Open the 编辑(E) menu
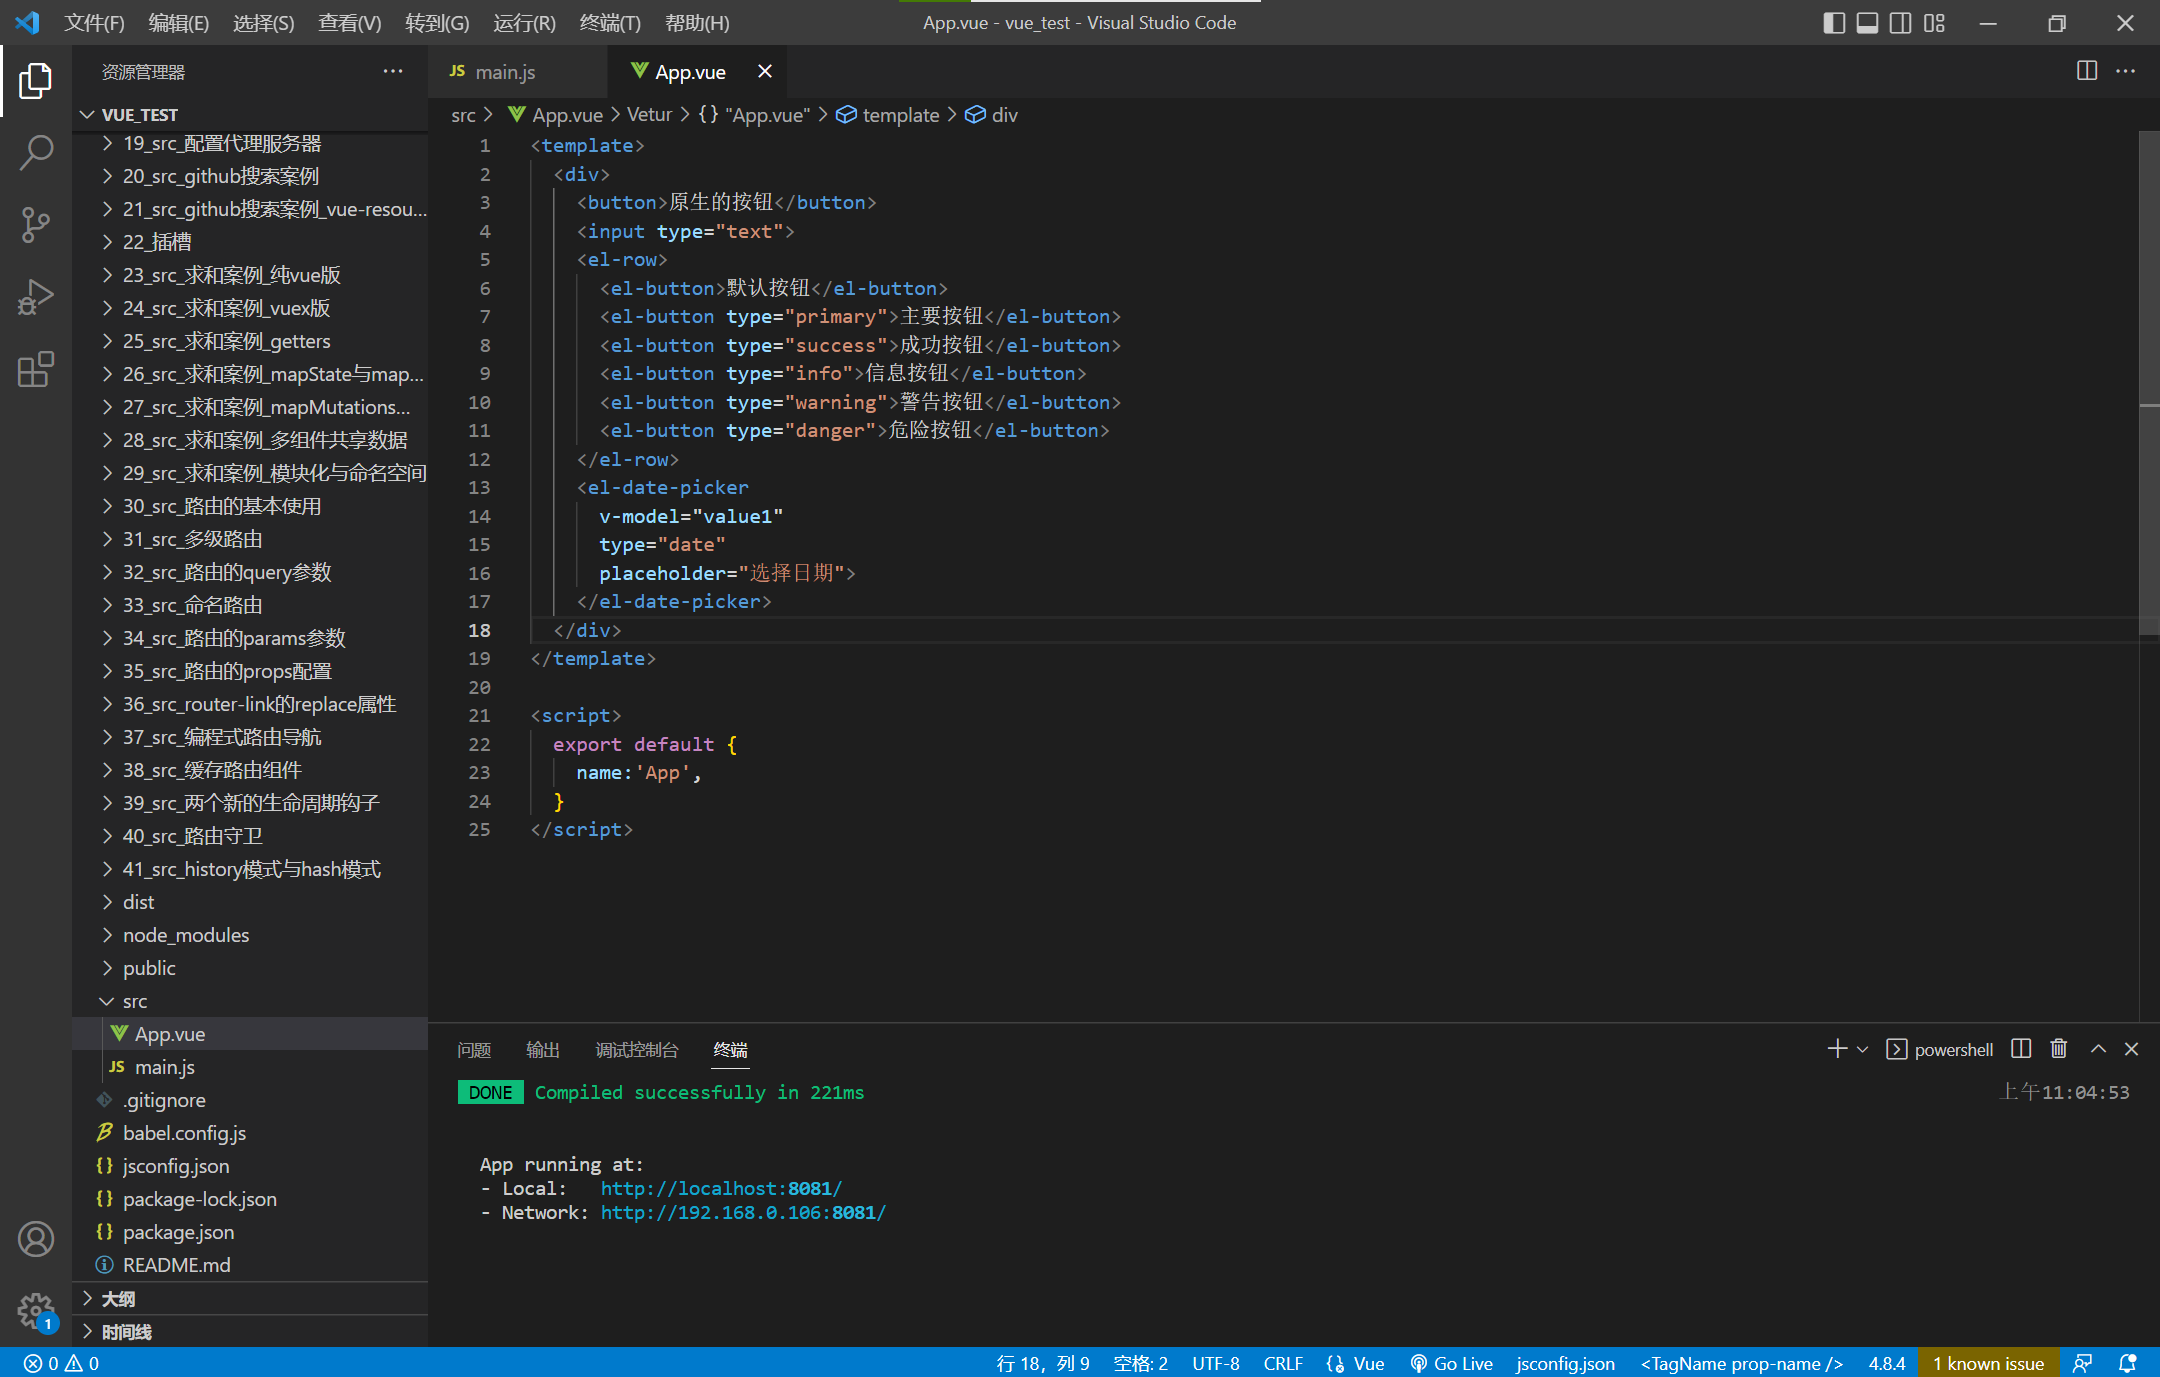Image resolution: width=2160 pixels, height=1377 pixels. pos(178,22)
